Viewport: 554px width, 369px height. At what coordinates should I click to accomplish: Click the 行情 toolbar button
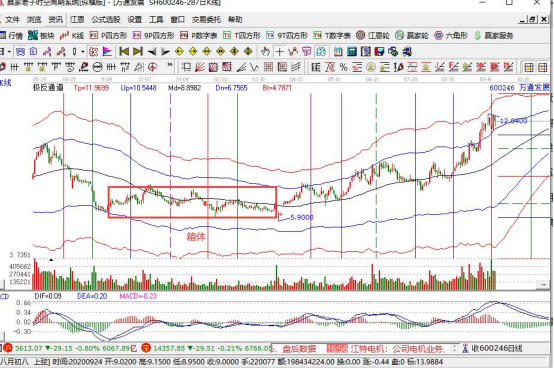[x=11, y=35]
